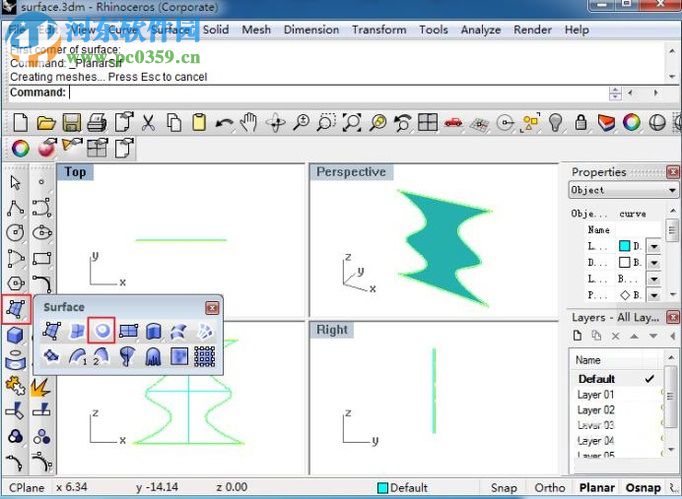Expand the Layer dropdown in Properties

click(654, 247)
